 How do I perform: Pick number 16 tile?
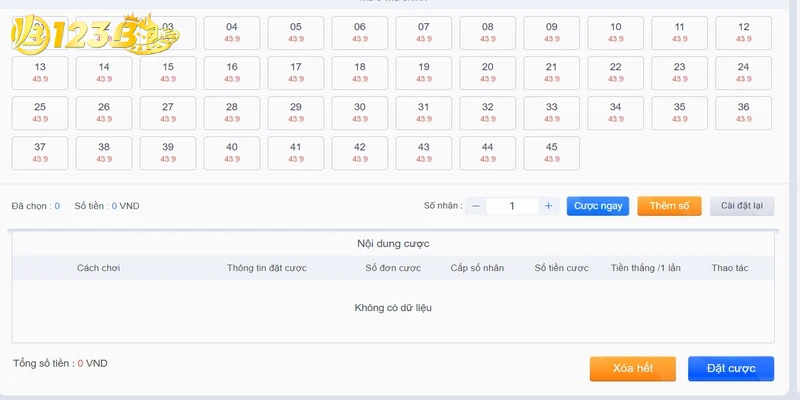click(x=232, y=73)
